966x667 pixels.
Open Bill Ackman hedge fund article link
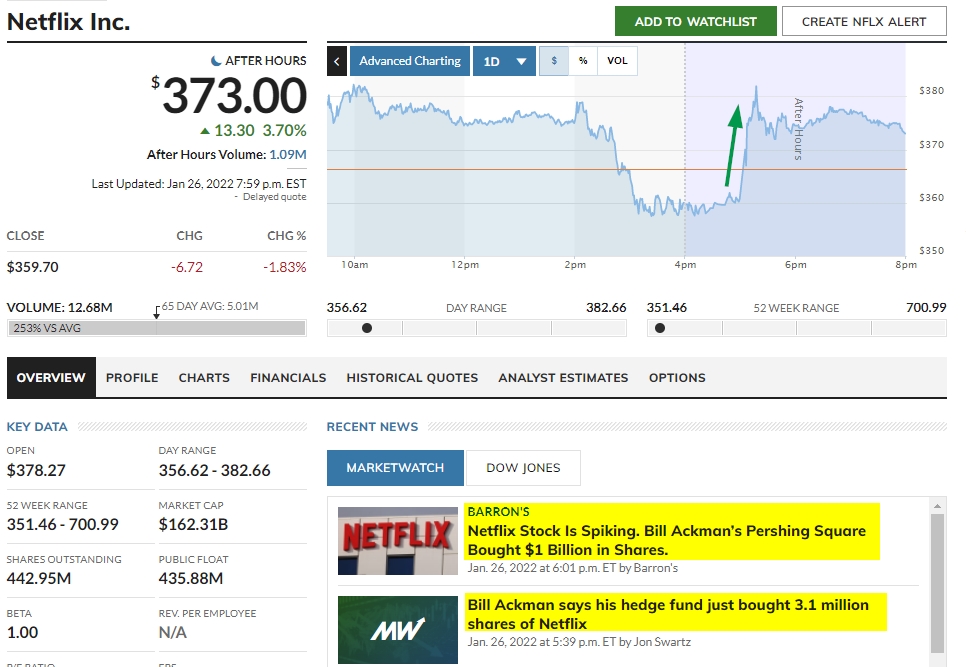pyautogui.click(x=668, y=613)
